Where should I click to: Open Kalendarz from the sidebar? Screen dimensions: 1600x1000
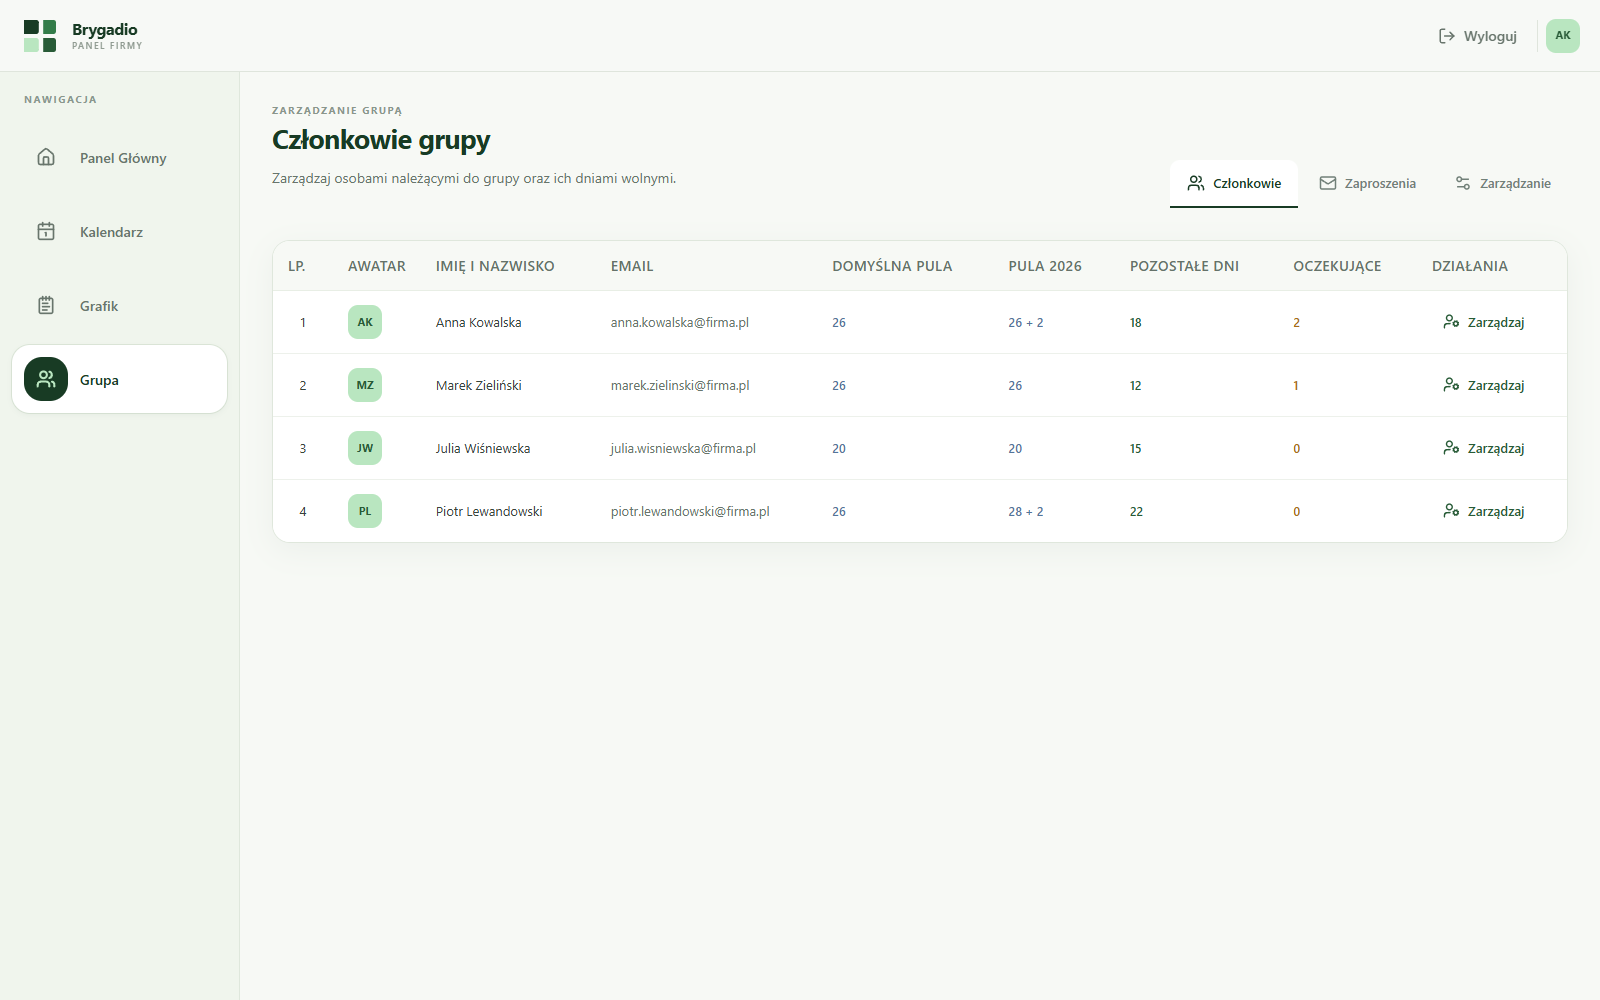coord(120,232)
